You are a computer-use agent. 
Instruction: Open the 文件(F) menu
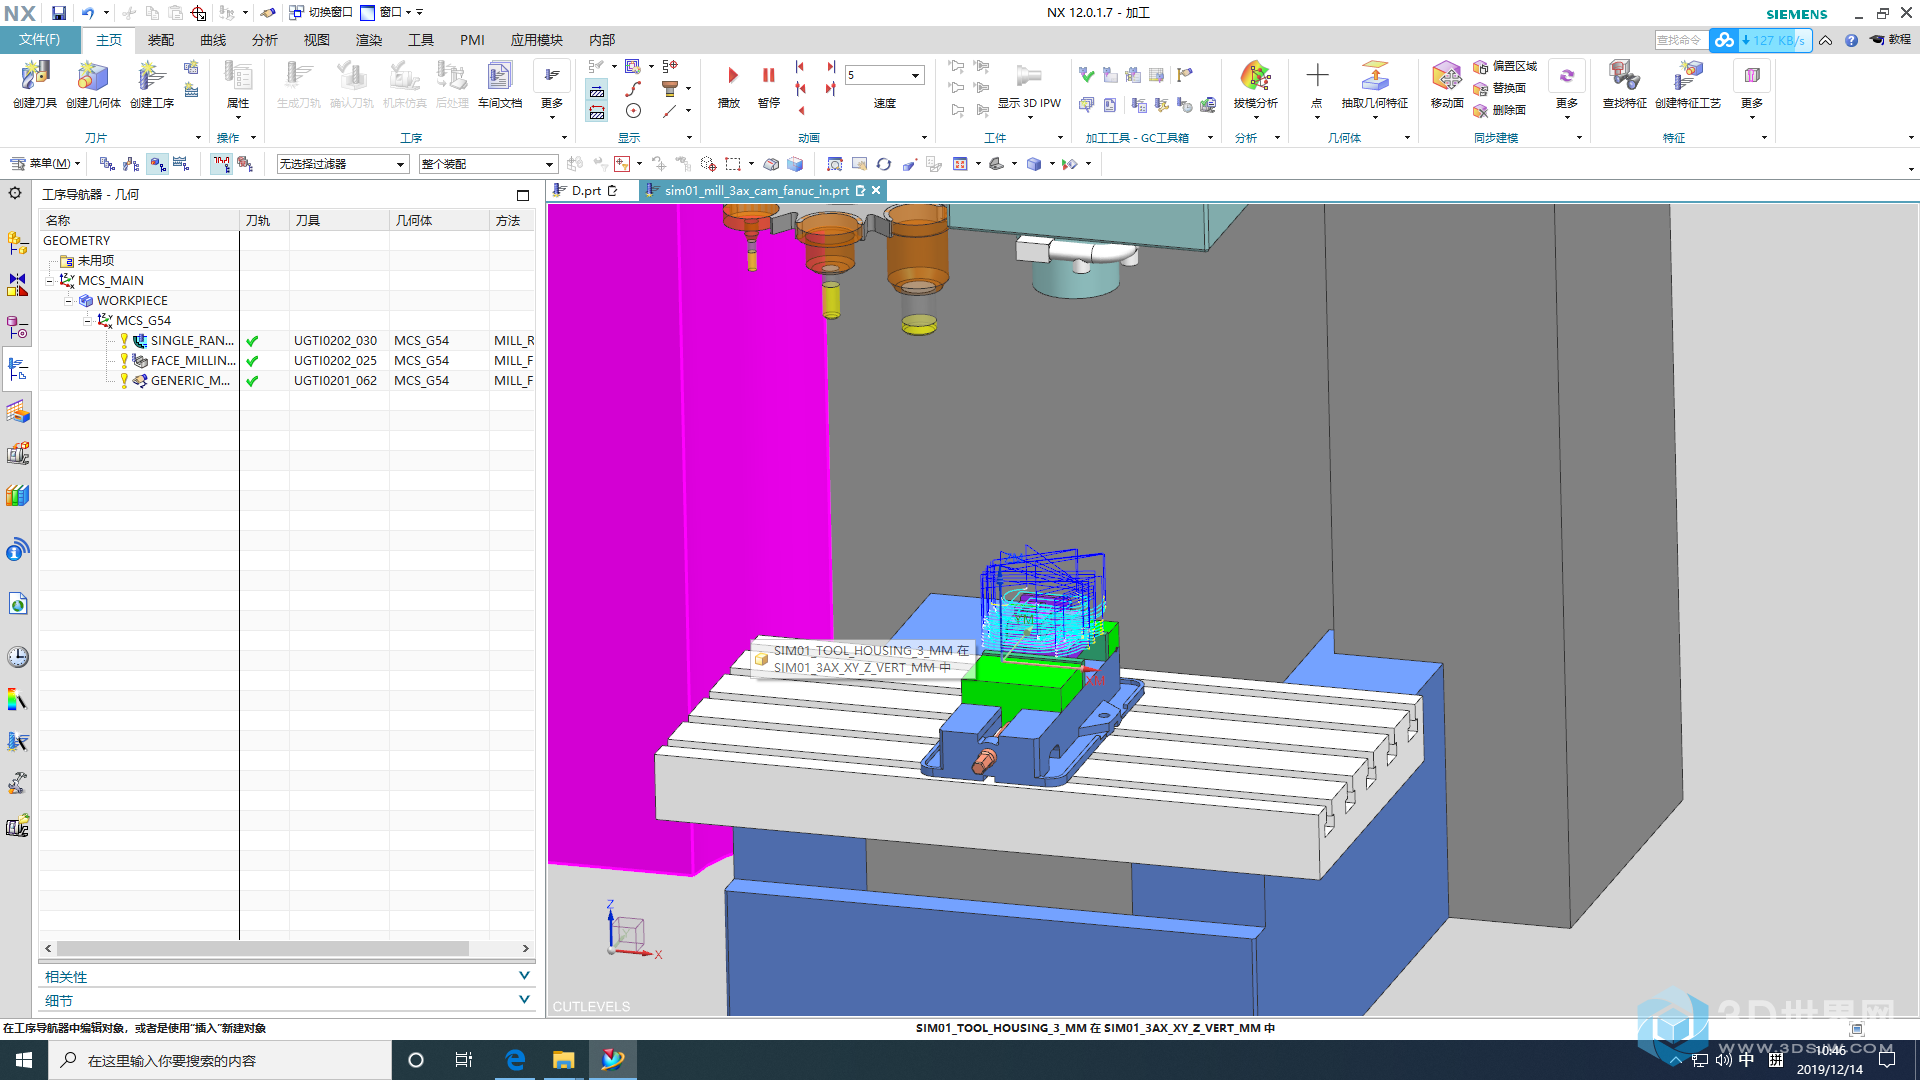pyautogui.click(x=39, y=40)
